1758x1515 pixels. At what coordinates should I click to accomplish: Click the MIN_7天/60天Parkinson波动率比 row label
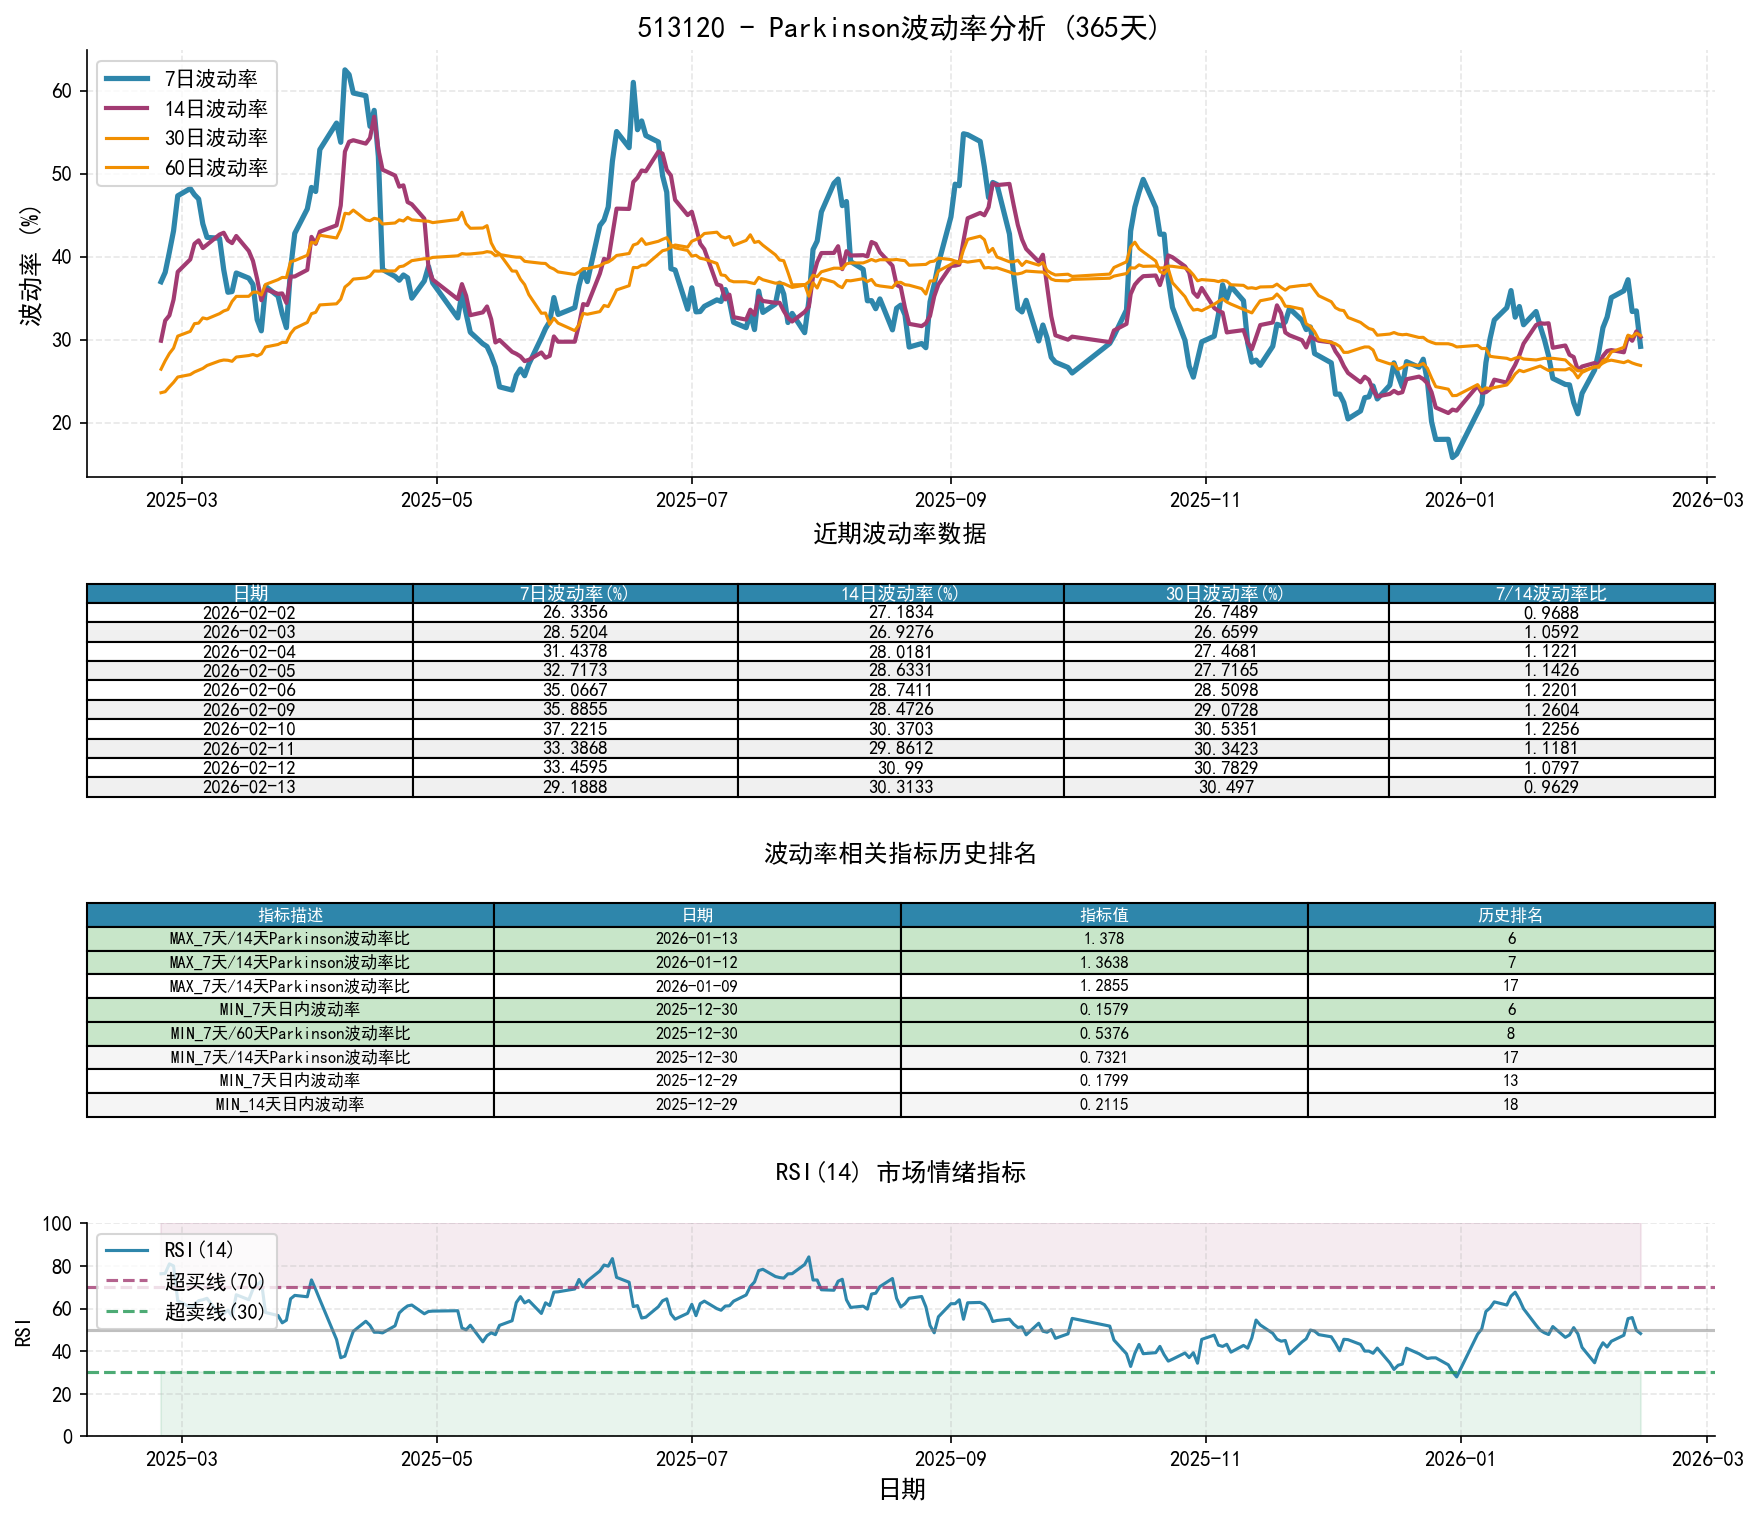290,1034
